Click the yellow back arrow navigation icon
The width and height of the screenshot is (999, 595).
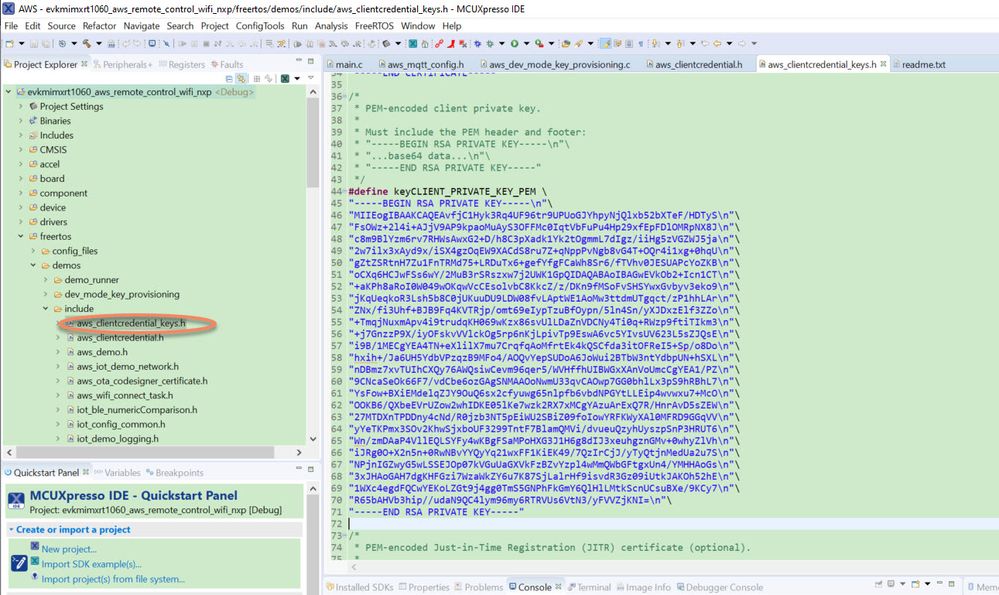pos(717,43)
